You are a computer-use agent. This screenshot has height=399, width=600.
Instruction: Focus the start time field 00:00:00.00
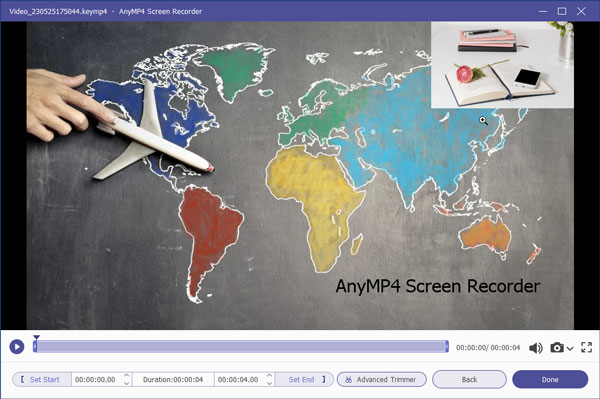click(95, 379)
